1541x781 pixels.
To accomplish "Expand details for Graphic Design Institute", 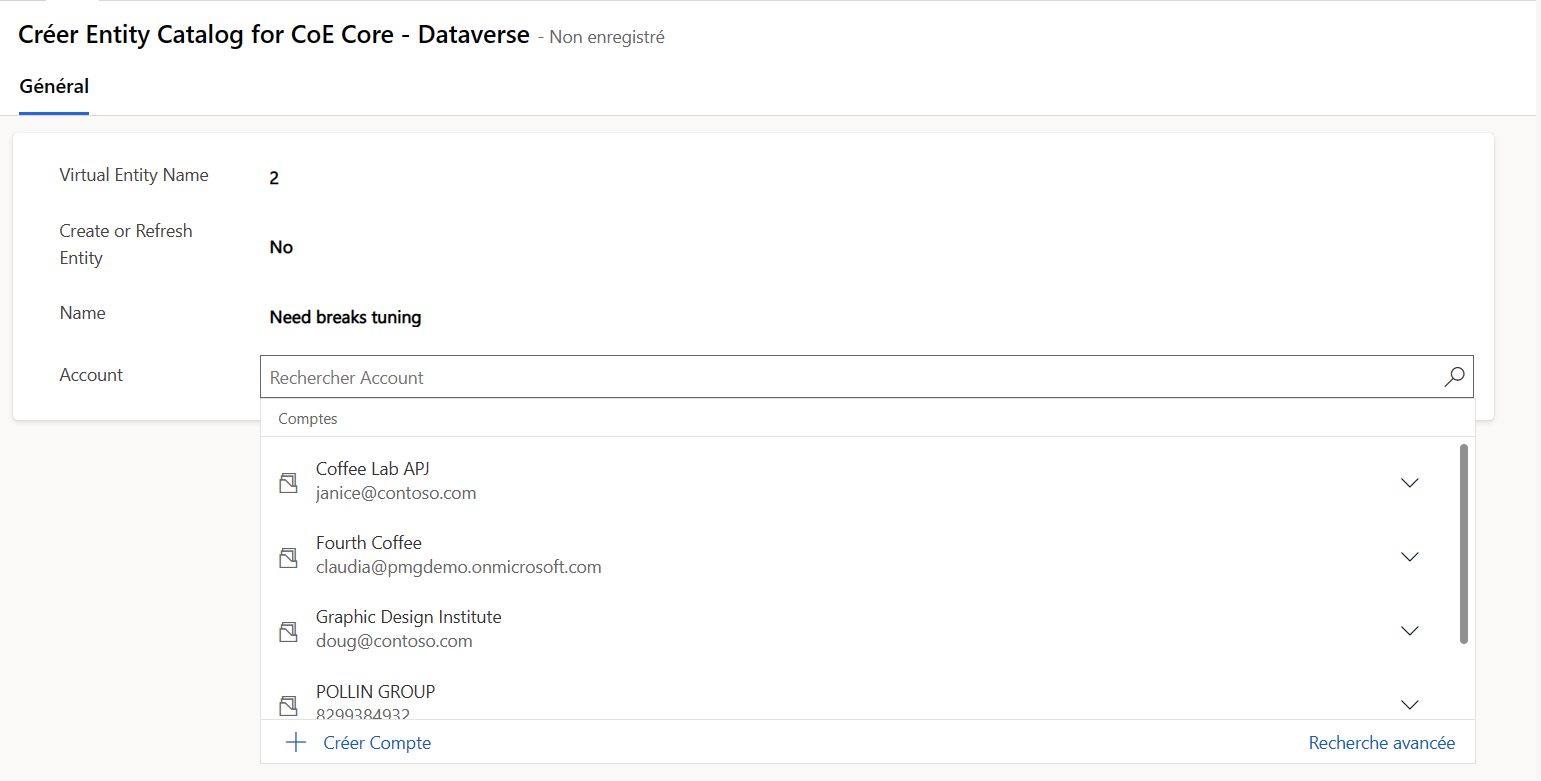I will click(x=1410, y=631).
